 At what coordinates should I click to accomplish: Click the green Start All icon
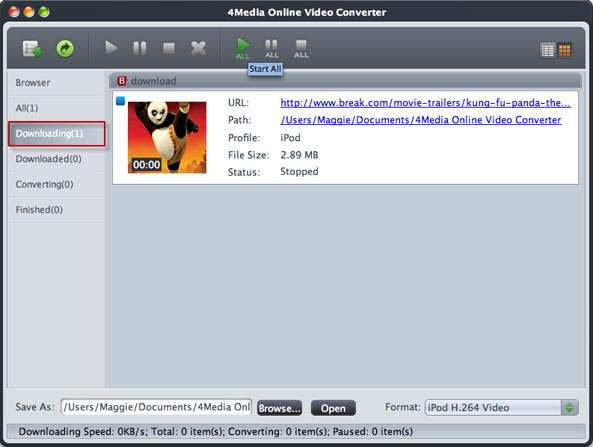click(243, 48)
